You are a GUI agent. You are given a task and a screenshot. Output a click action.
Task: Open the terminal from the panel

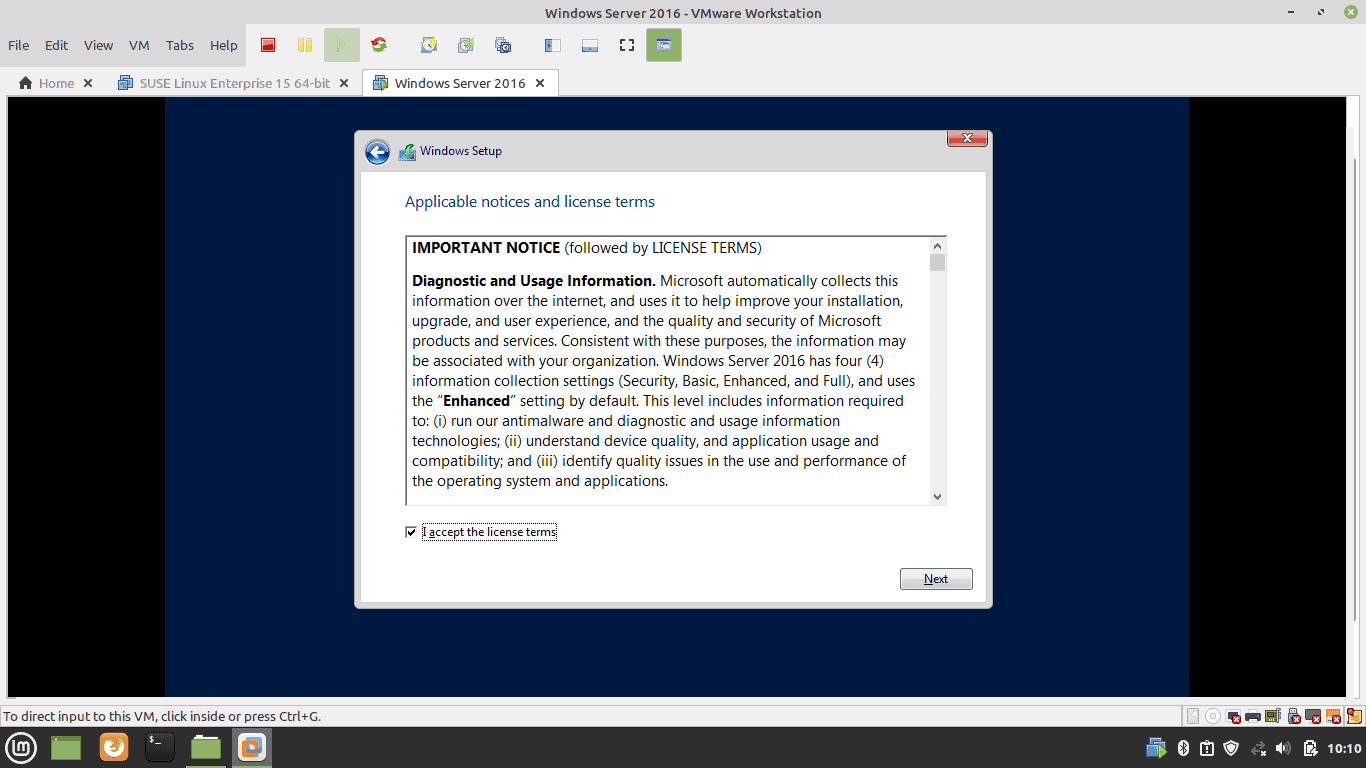point(160,747)
